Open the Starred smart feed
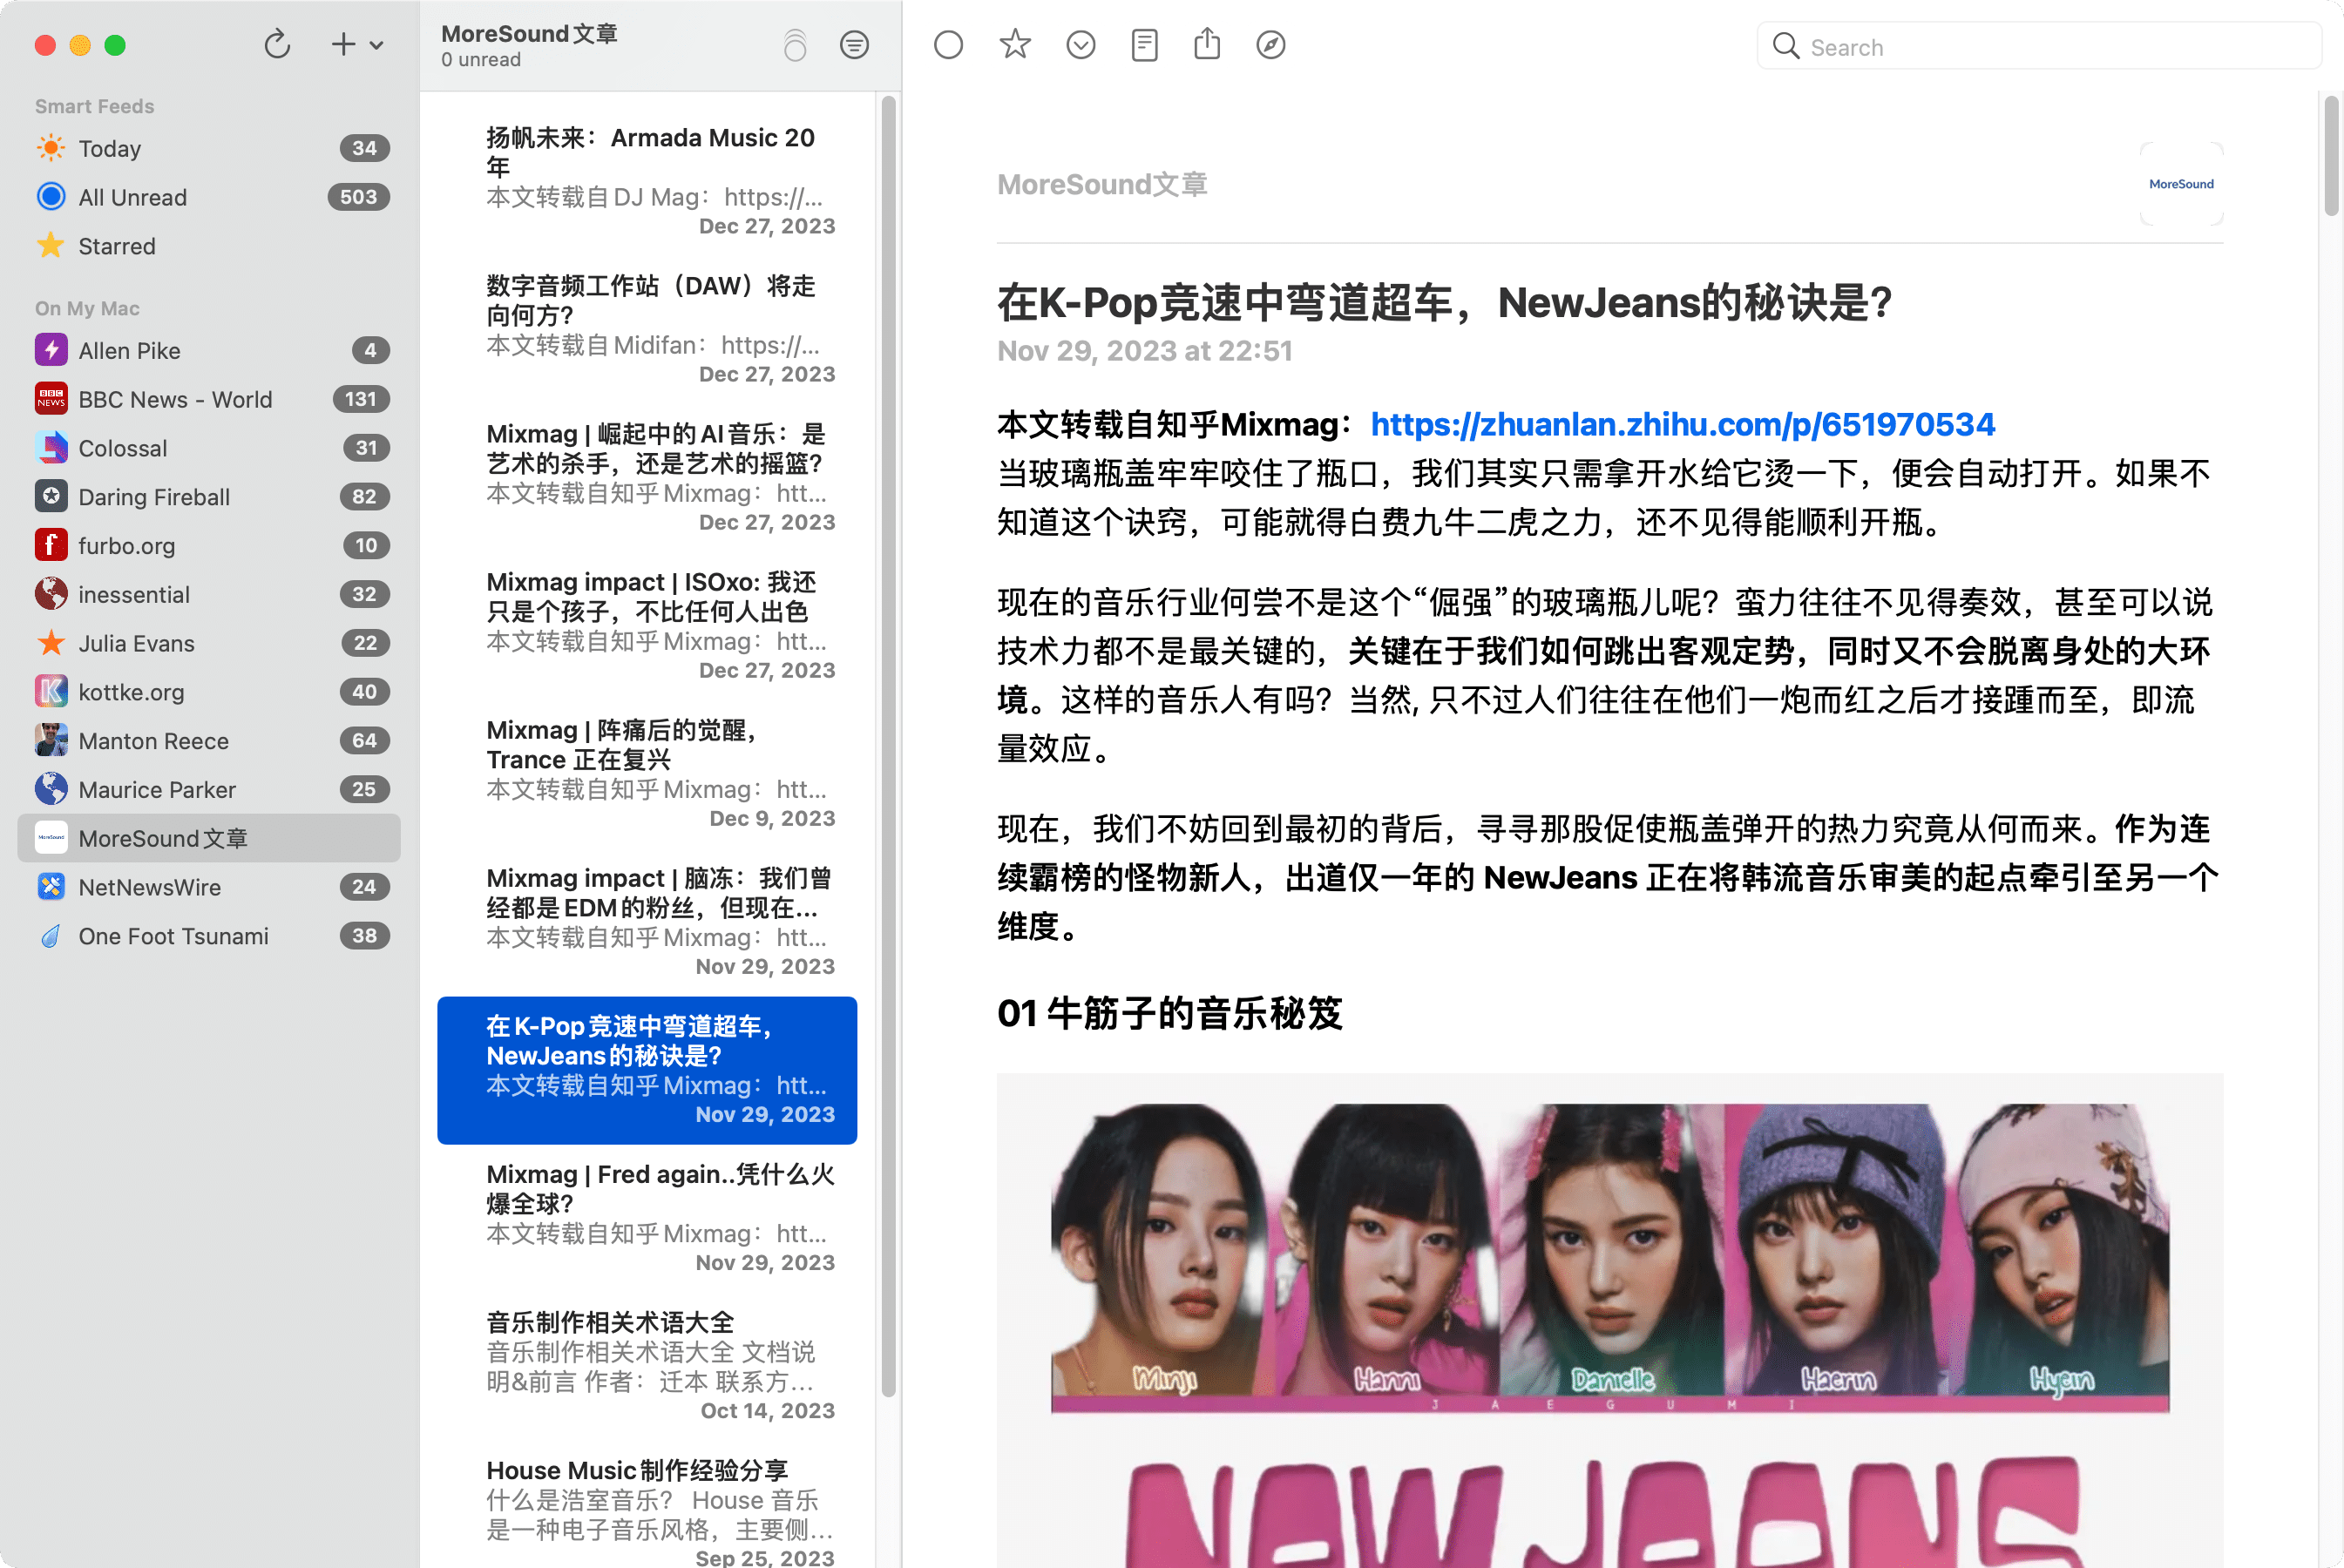The image size is (2344, 1568). point(209,246)
